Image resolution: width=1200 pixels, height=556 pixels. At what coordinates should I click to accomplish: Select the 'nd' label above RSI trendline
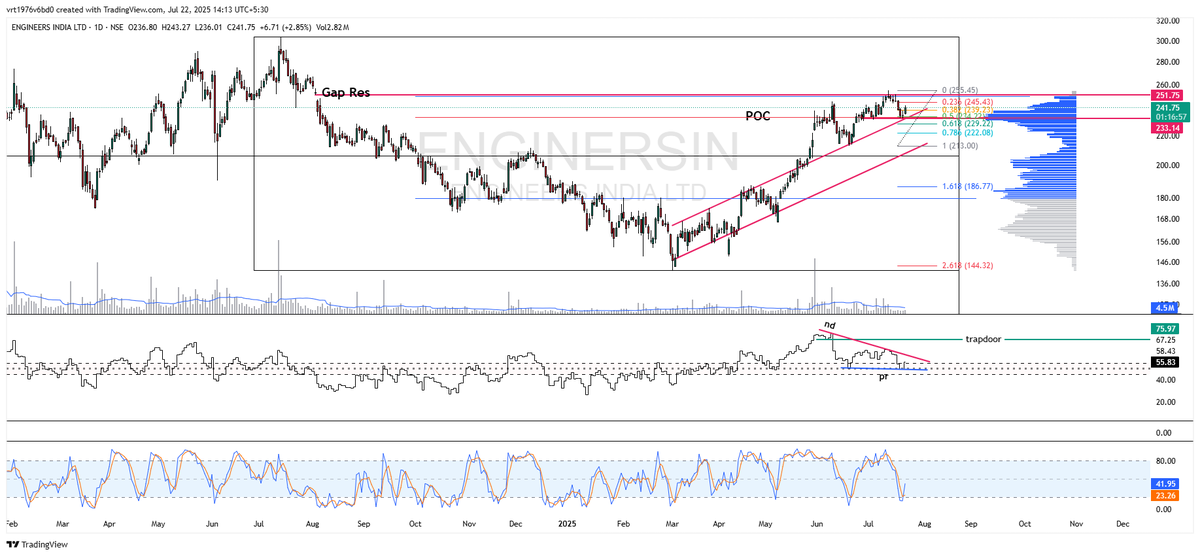tap(829, 325)
